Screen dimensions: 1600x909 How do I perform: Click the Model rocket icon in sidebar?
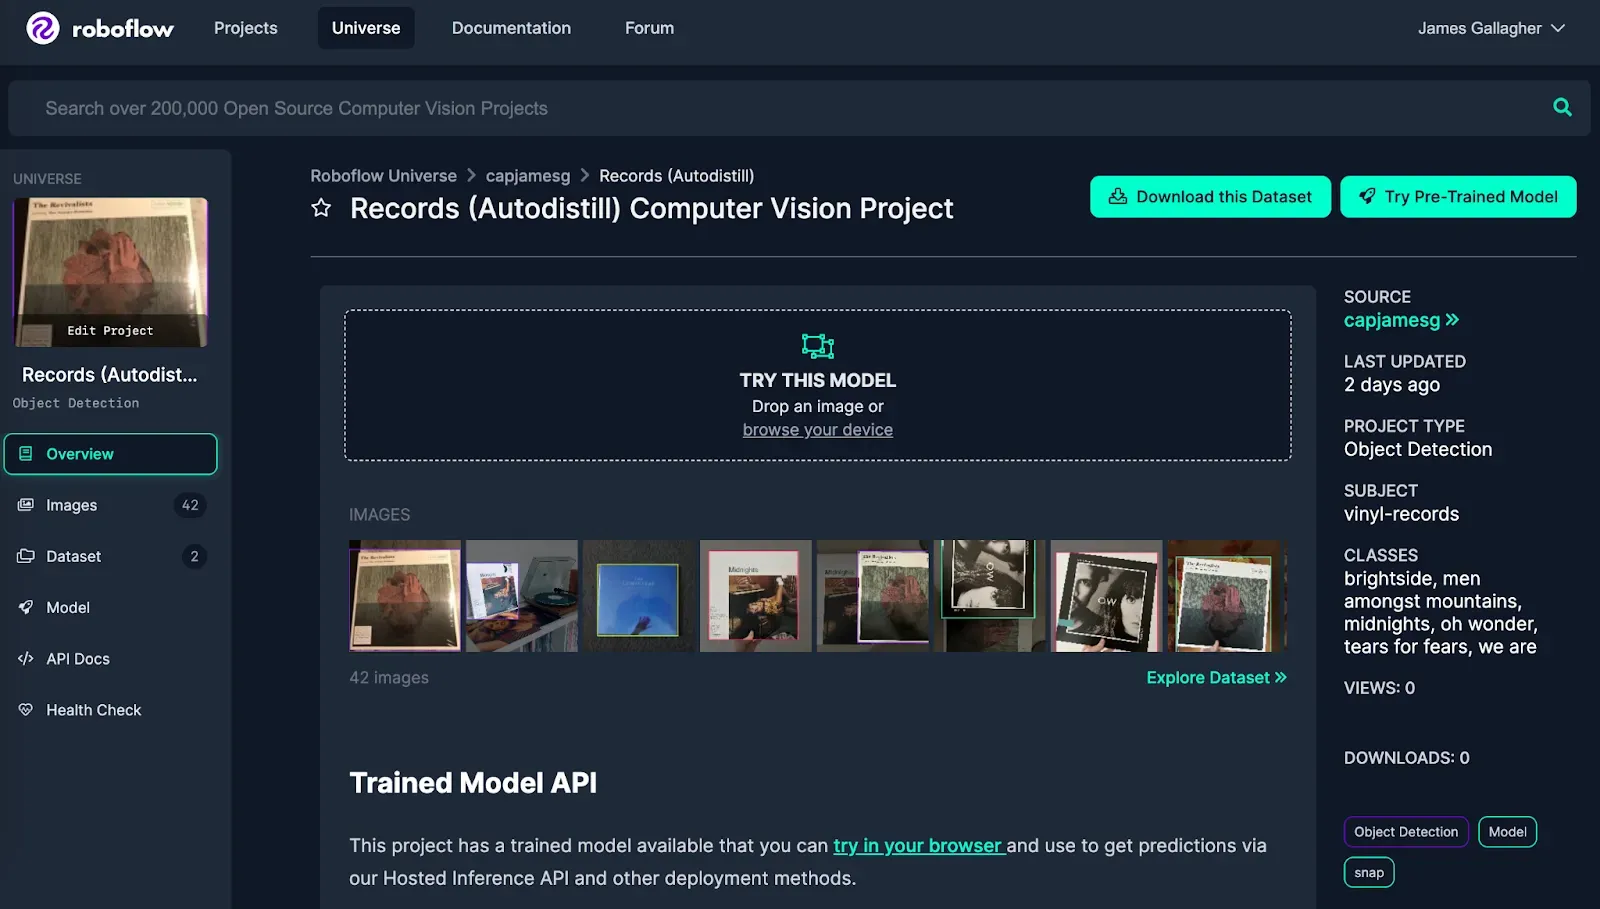point(26,607)
